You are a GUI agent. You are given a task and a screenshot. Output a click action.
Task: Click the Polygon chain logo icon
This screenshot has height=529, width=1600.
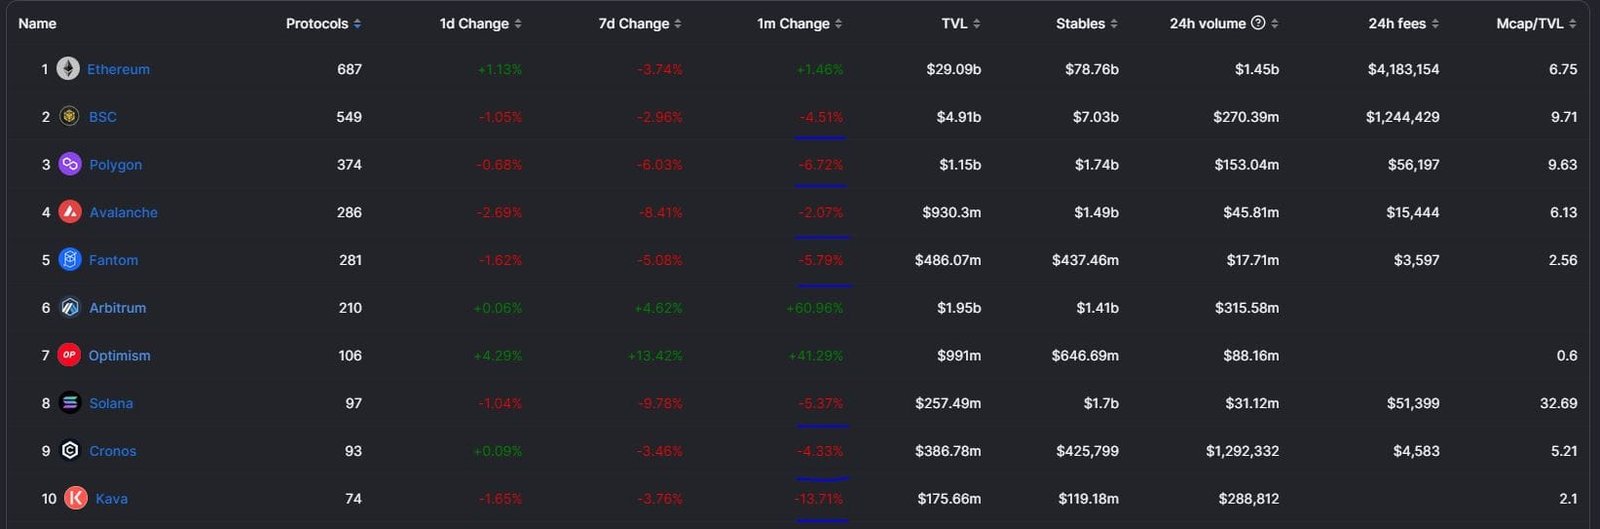(70, 164)
